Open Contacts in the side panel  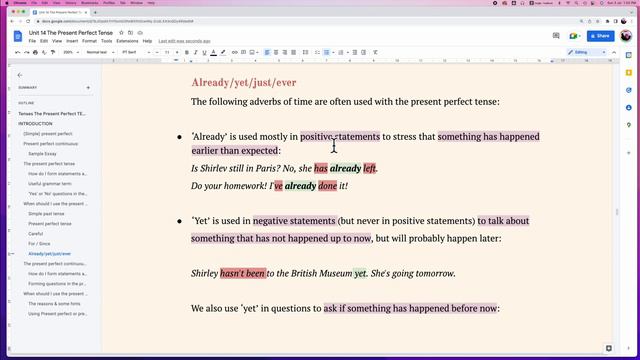coord(629,108)
